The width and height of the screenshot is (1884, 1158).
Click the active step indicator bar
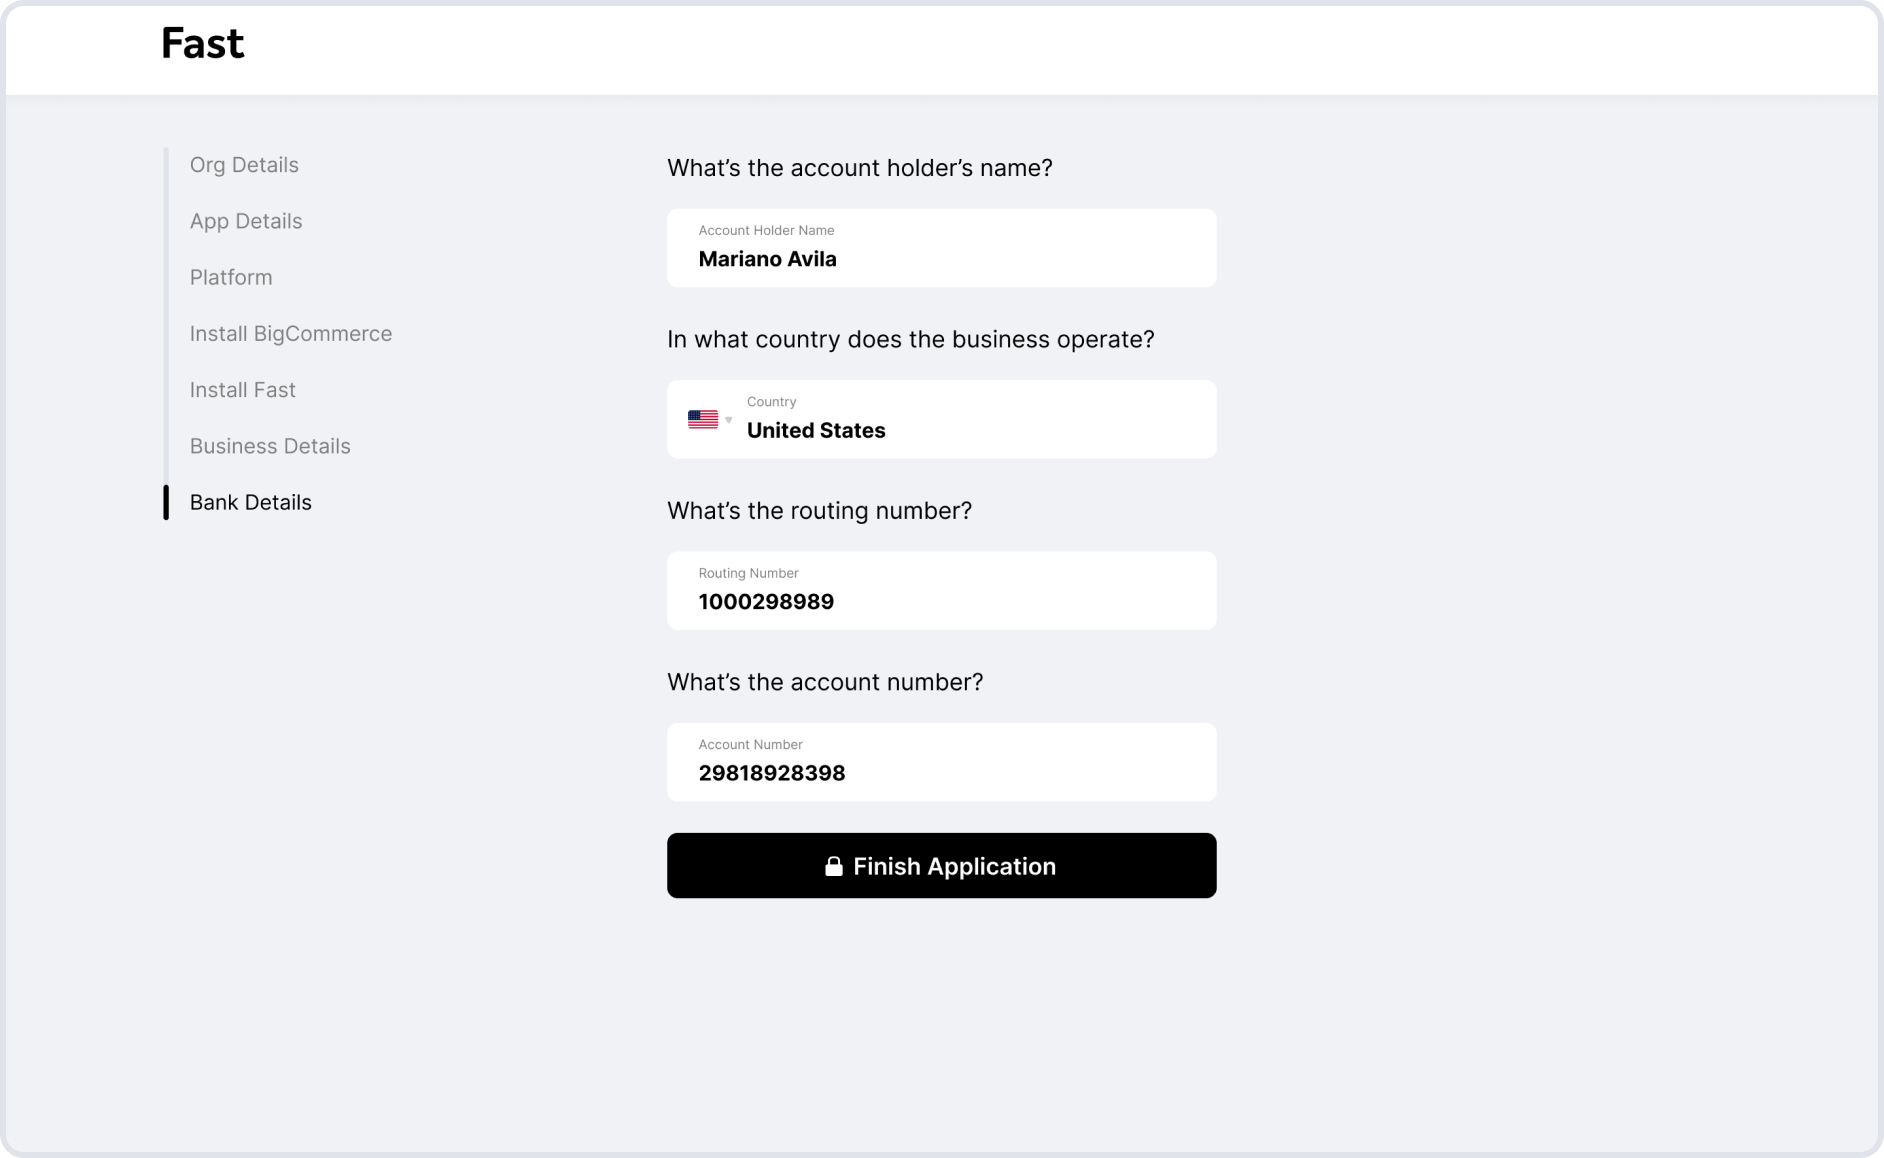coord(166,502)
